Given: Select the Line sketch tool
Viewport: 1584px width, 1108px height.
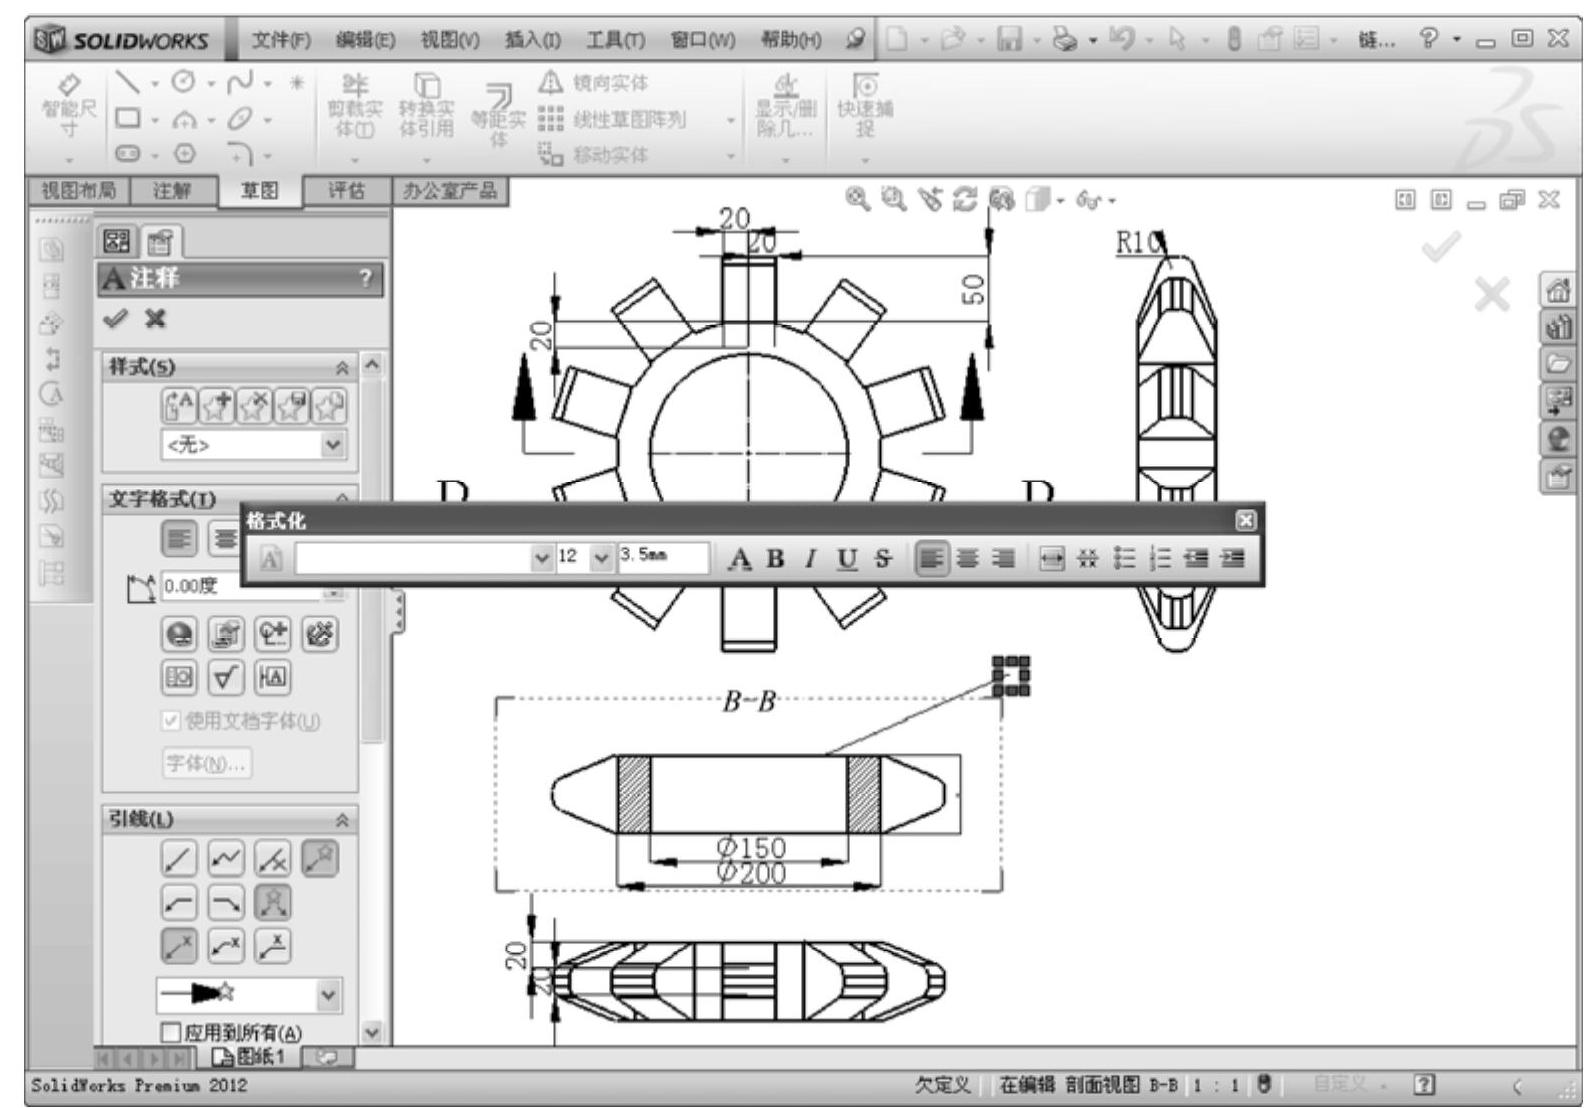Looking at the screenshot, I should pos(126,82).
